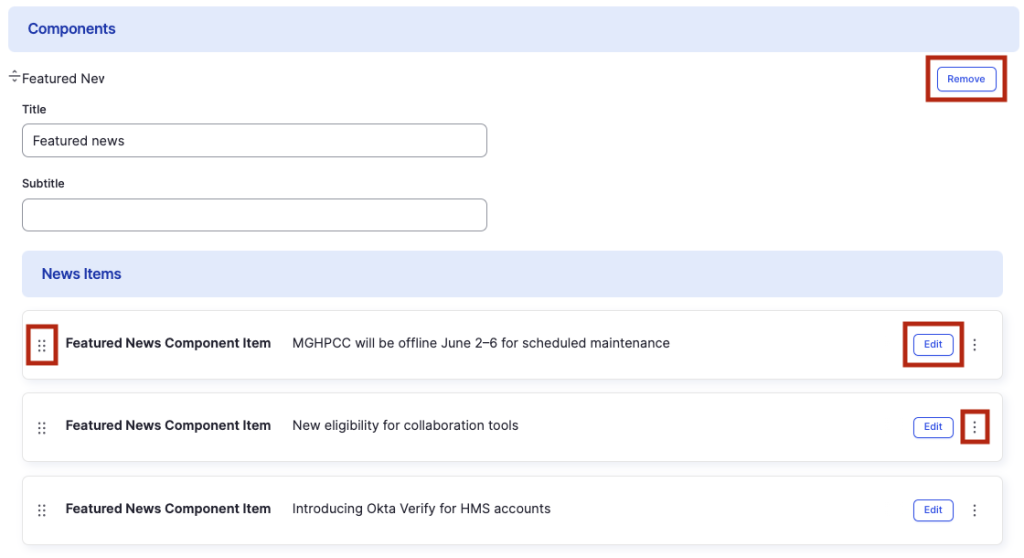Click the News Items section header
Viewport: 1024px width, 558px height.
tap(82, 274)
